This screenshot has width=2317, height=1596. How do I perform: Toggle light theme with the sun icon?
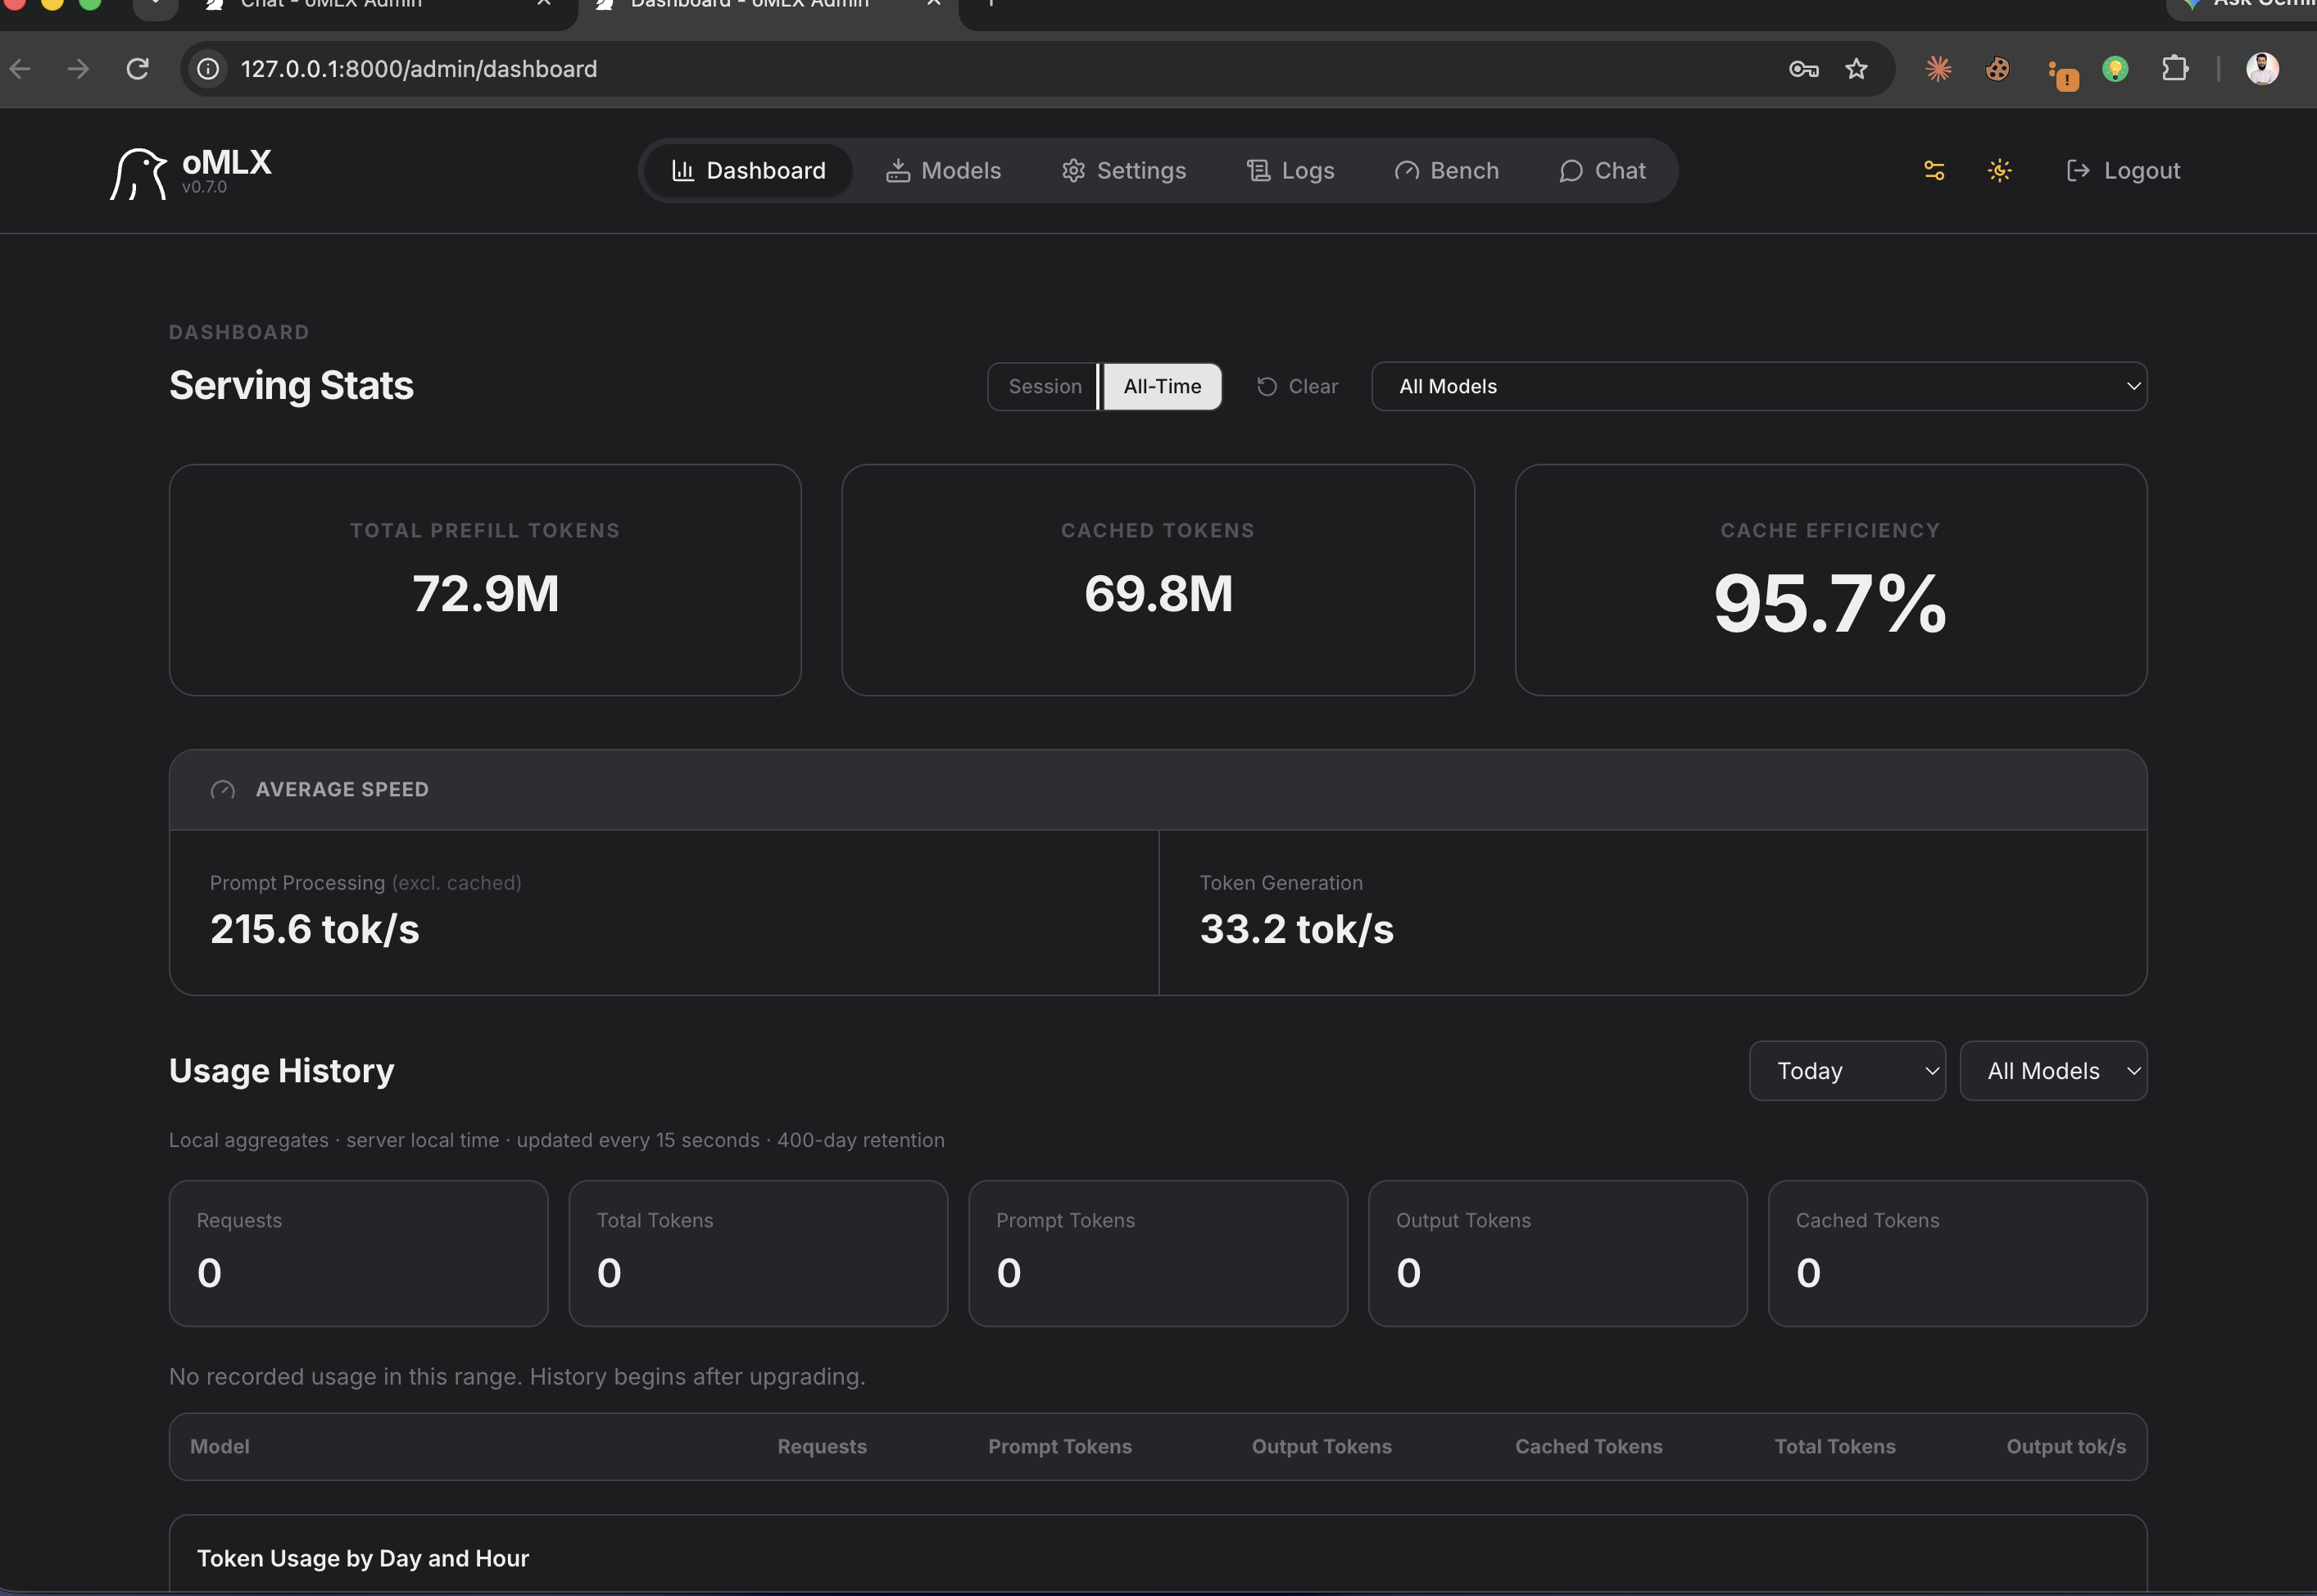tap(1999, 171)
